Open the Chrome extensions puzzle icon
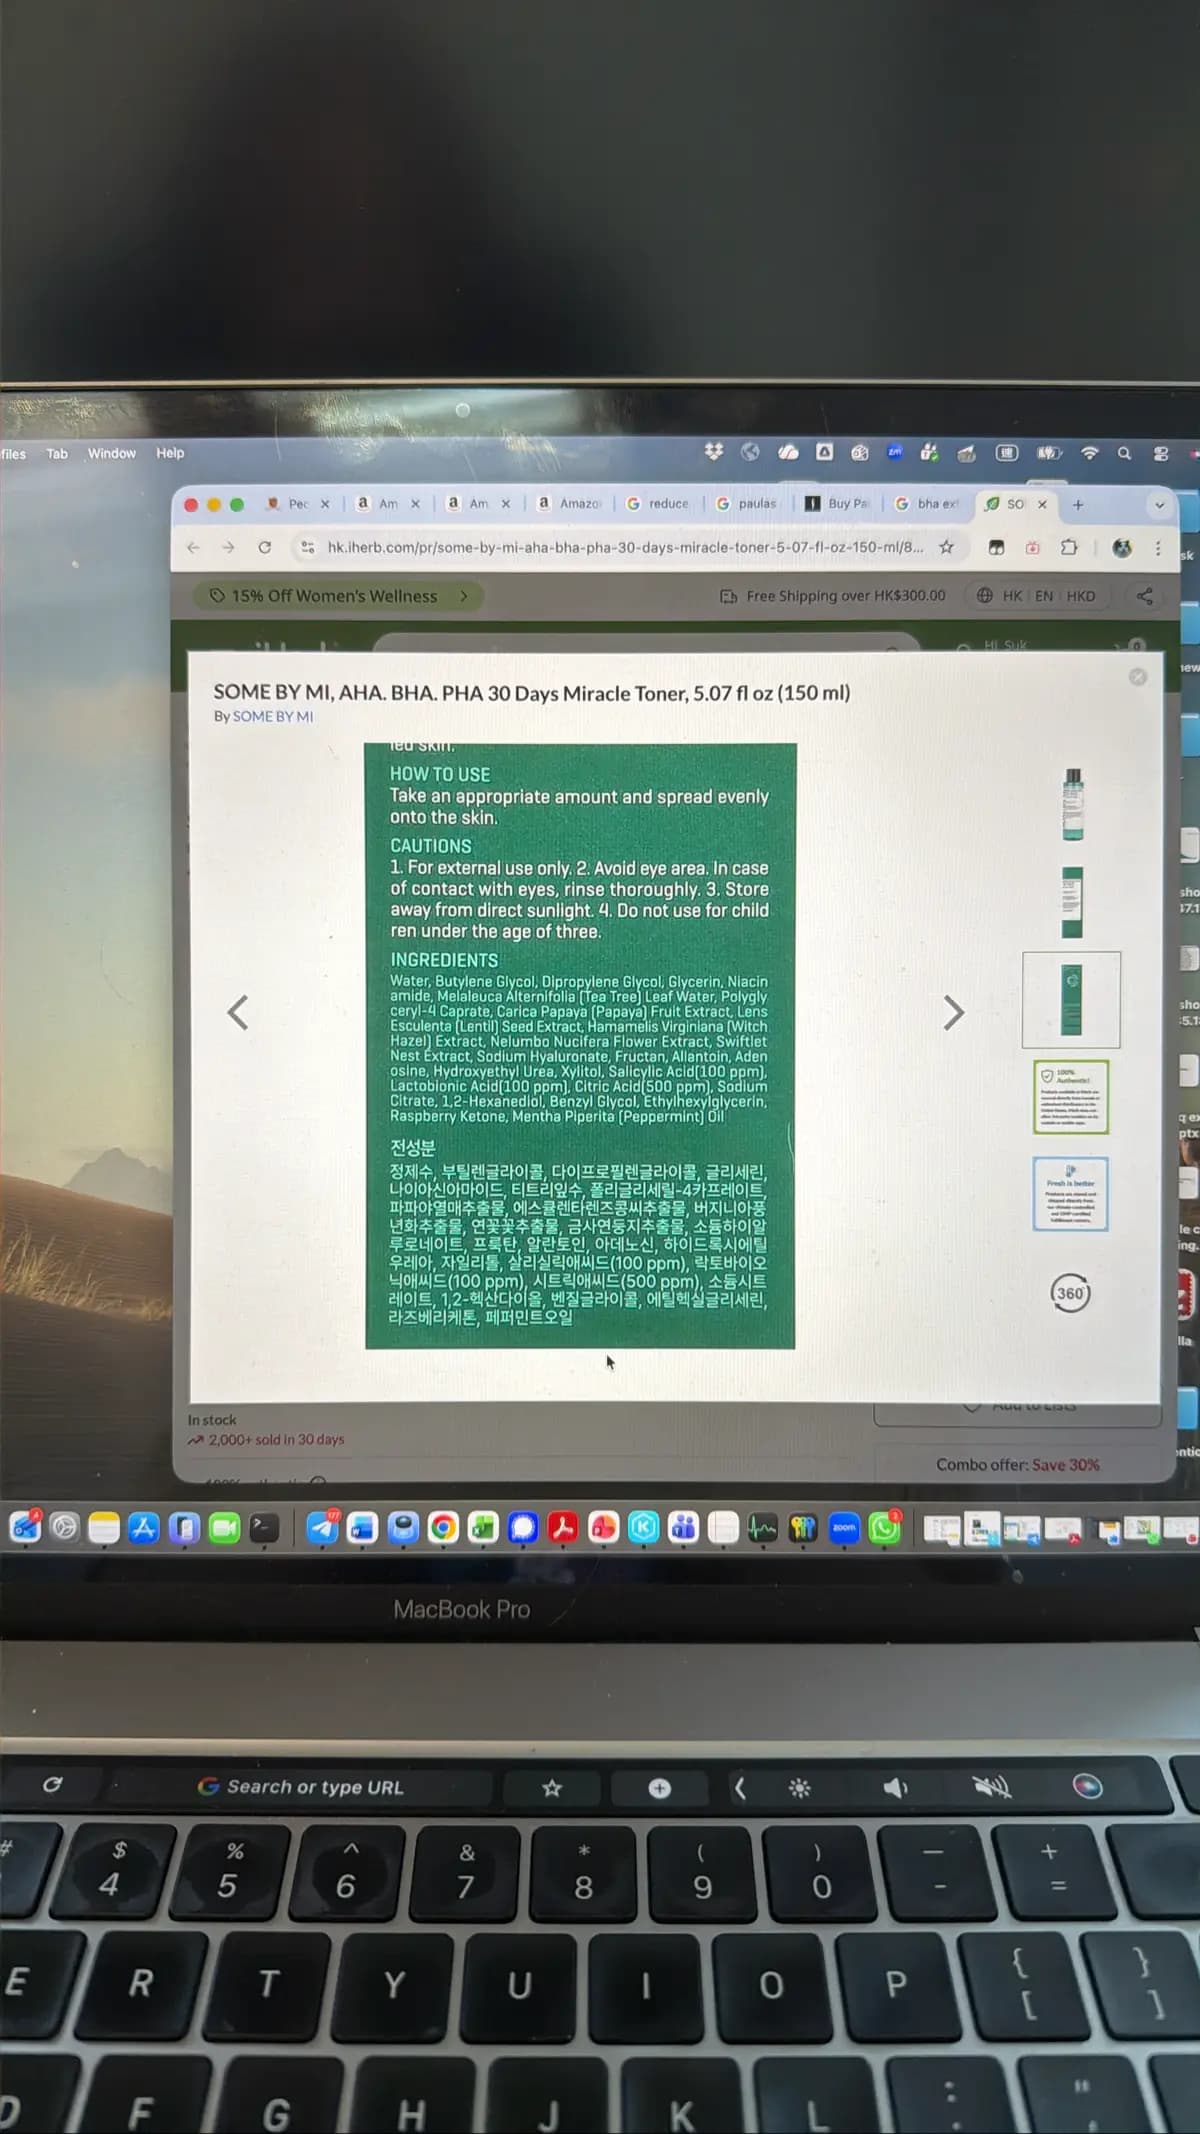This screenshot has width=1200, height=2134. coord(1069,547)
